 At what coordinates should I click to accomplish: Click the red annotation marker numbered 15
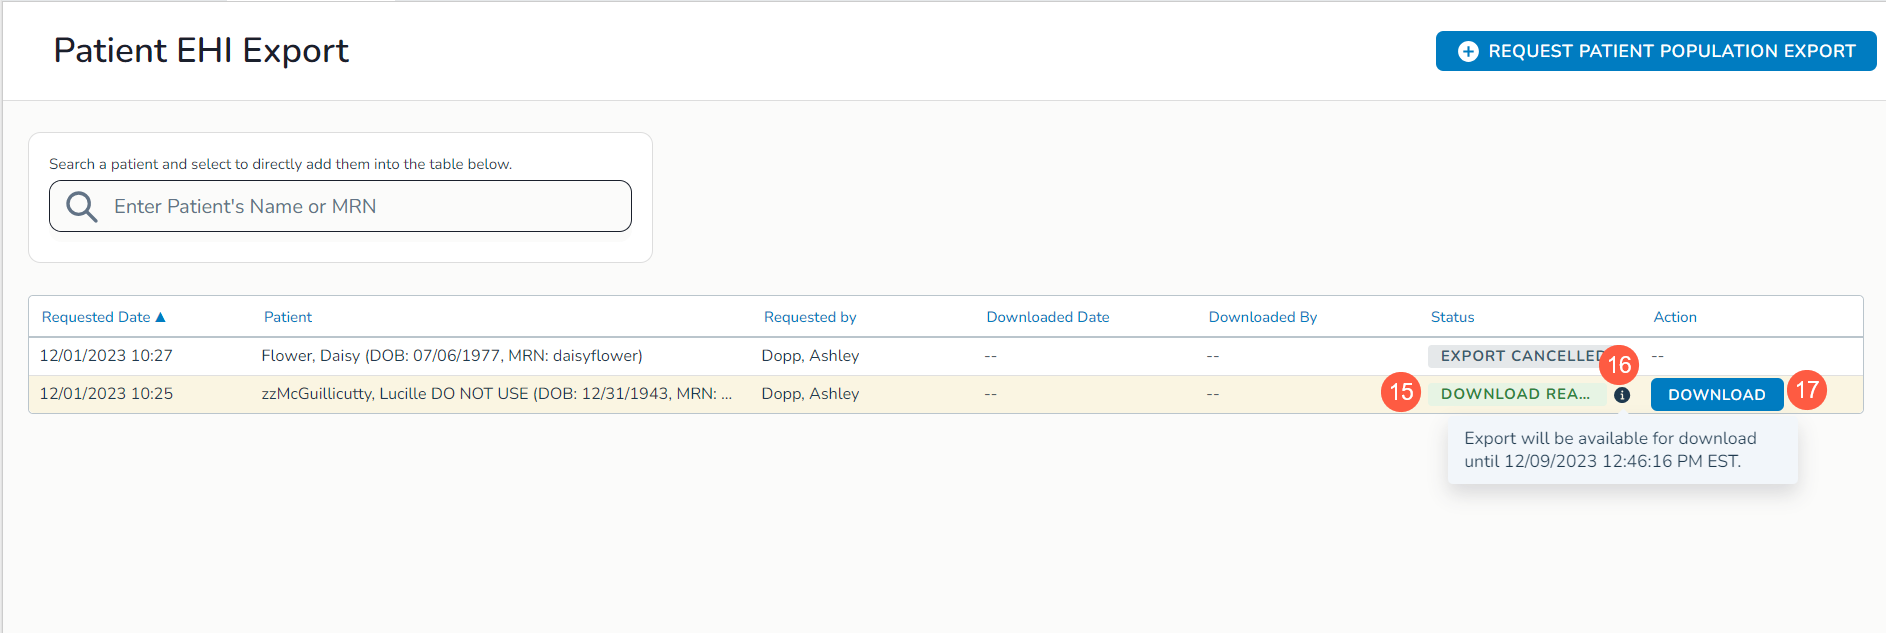[1400, 392]
